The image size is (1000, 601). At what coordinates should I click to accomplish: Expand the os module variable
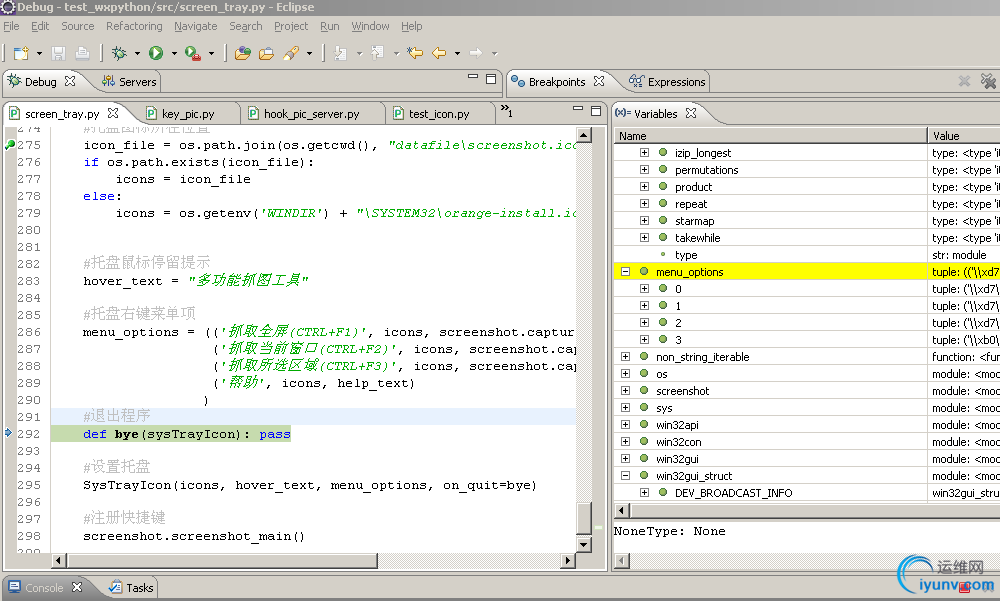pos(625,374)
